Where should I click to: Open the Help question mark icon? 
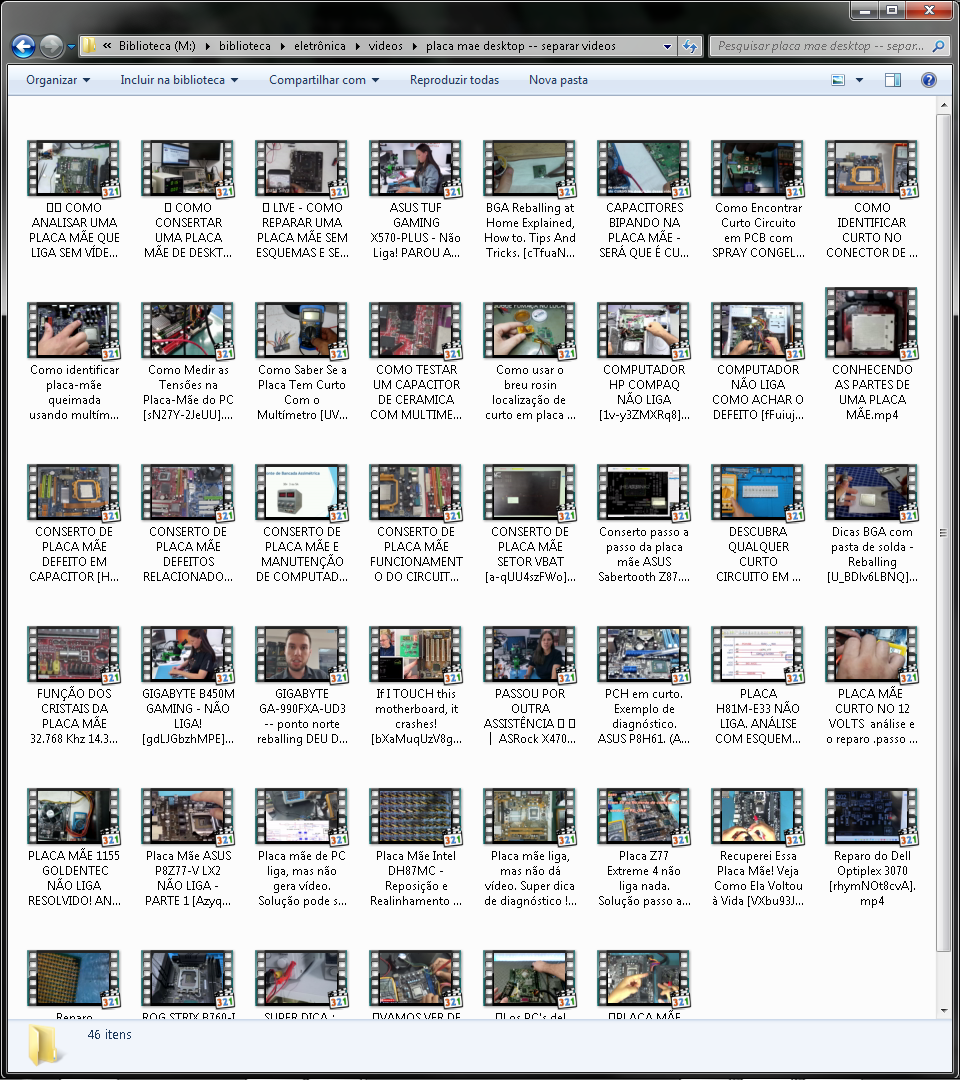(x=928, y=80)
